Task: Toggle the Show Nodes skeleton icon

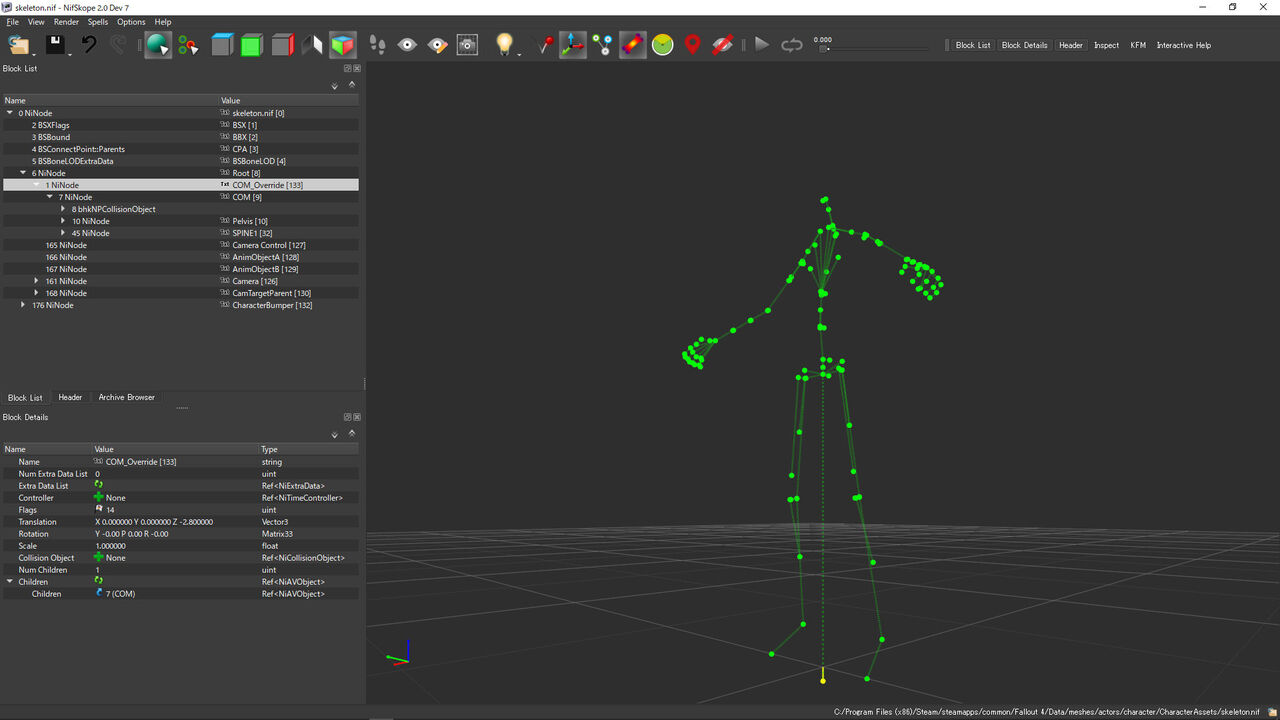Action: click(x=602, y=45)
